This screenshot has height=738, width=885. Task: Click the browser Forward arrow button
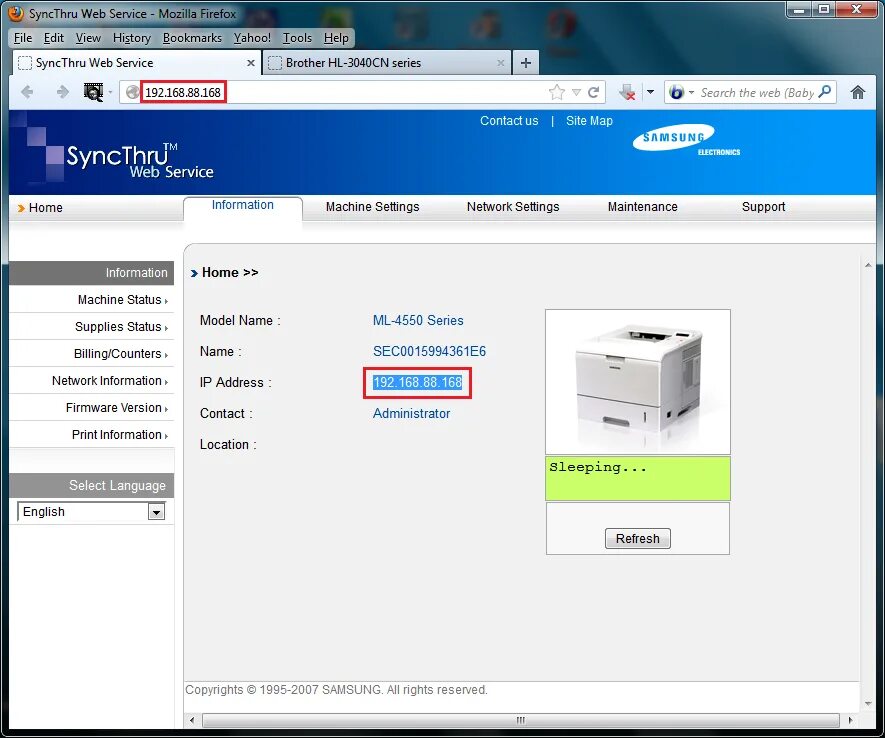point(62,92)
